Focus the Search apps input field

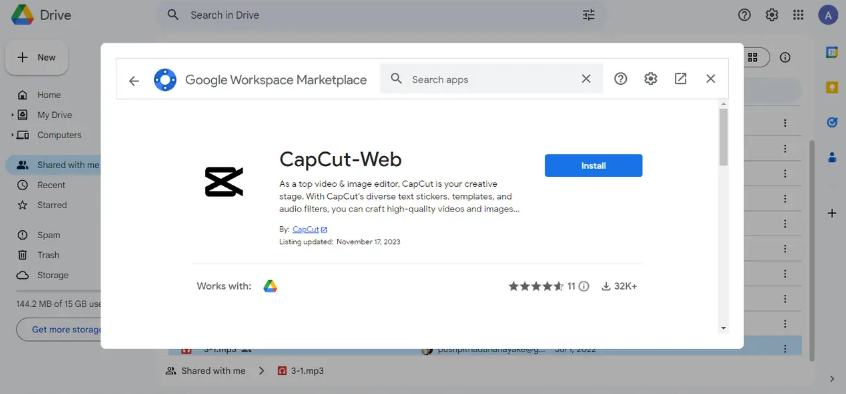pos(492,79)
